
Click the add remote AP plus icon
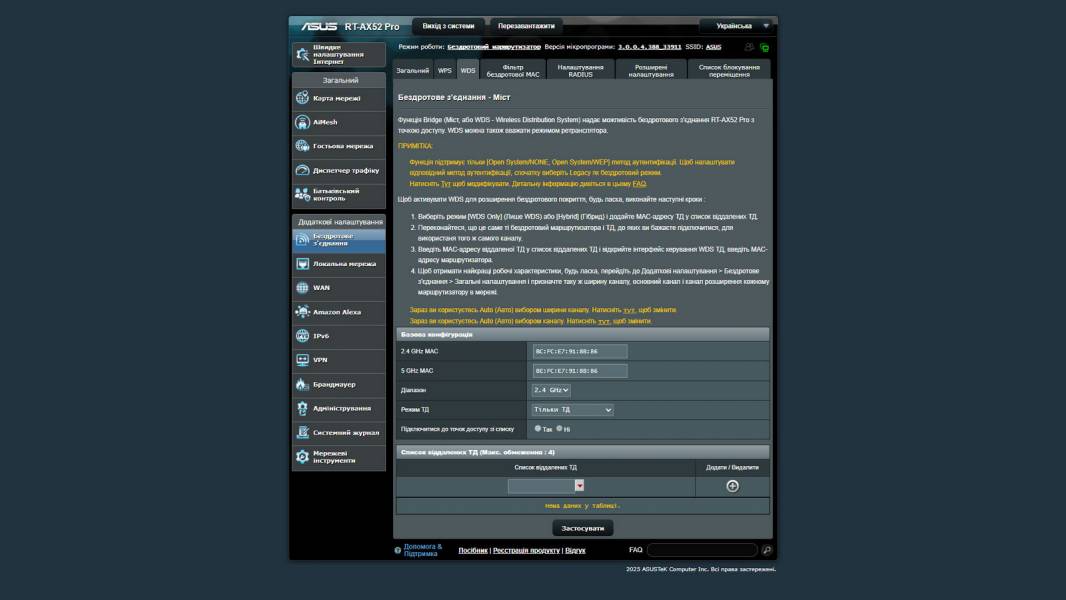[732, 486]
